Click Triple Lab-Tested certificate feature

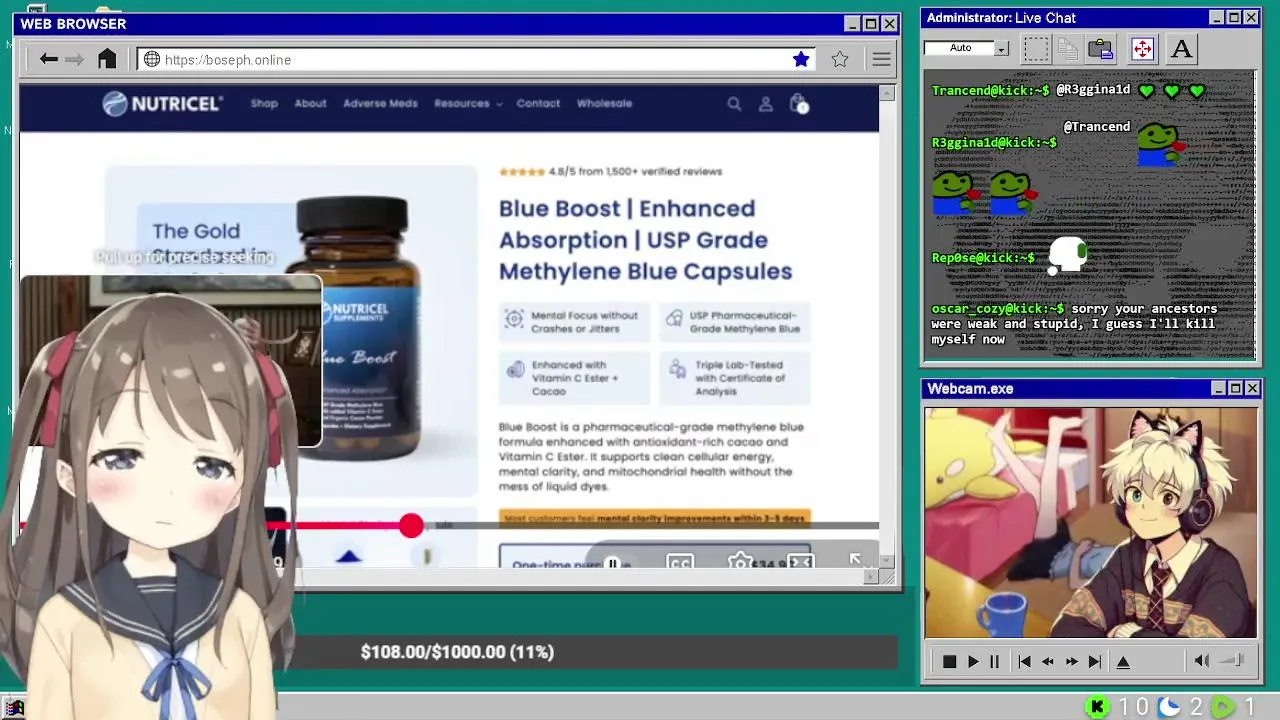[735, 378]
